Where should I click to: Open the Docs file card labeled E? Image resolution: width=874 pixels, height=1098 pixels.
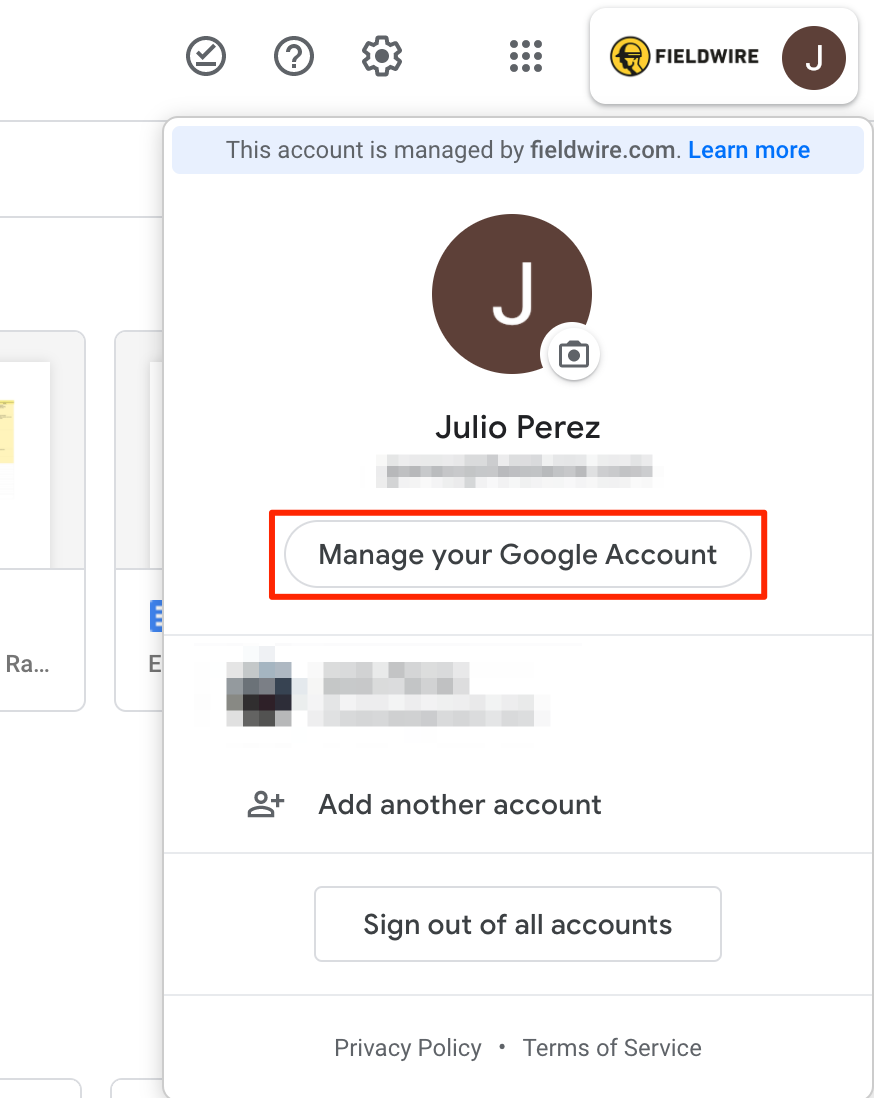coord(139,521)
